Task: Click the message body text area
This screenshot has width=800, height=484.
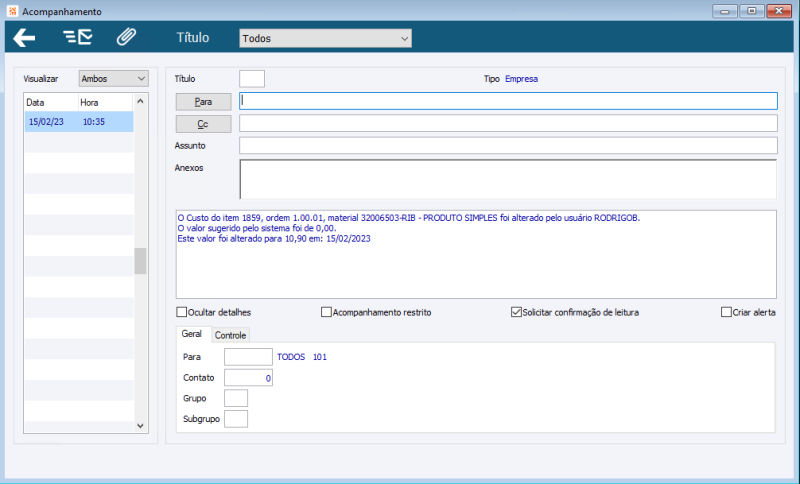Action: tap(476, 254)
